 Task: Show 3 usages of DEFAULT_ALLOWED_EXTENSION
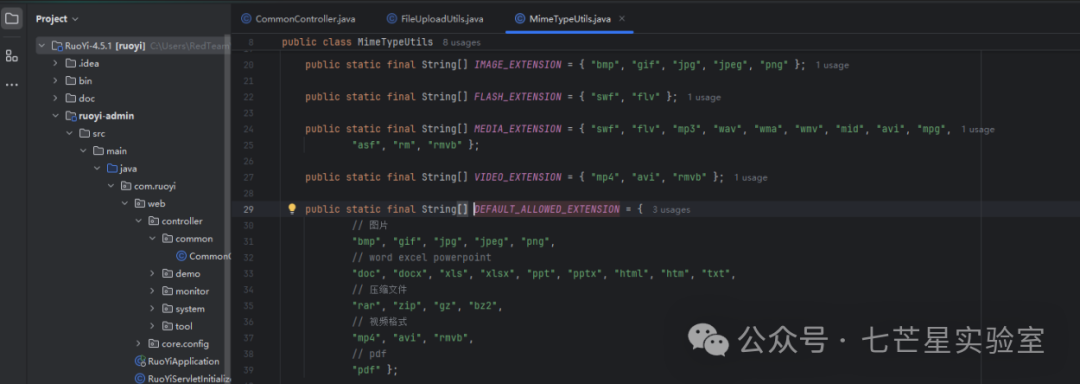click(x=671, y=209)
